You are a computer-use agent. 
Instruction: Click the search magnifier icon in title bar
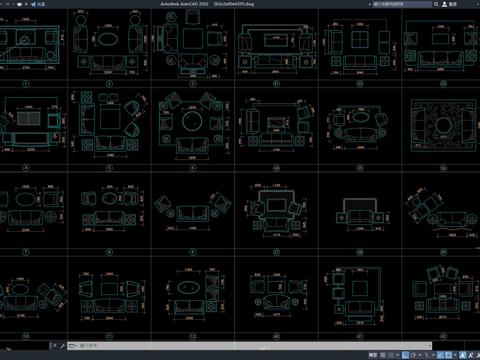pyautogui.click(x=436, y=4)
